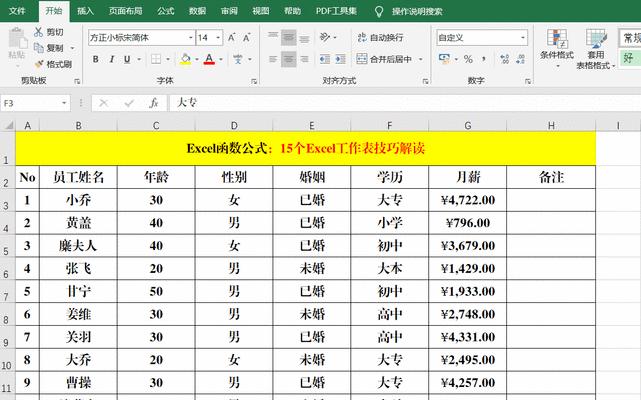Image resolution: width=641 pixels, height=400 pixels.
Task: Select cell with ¥4,722.00
Action: (x=468, y=200)
